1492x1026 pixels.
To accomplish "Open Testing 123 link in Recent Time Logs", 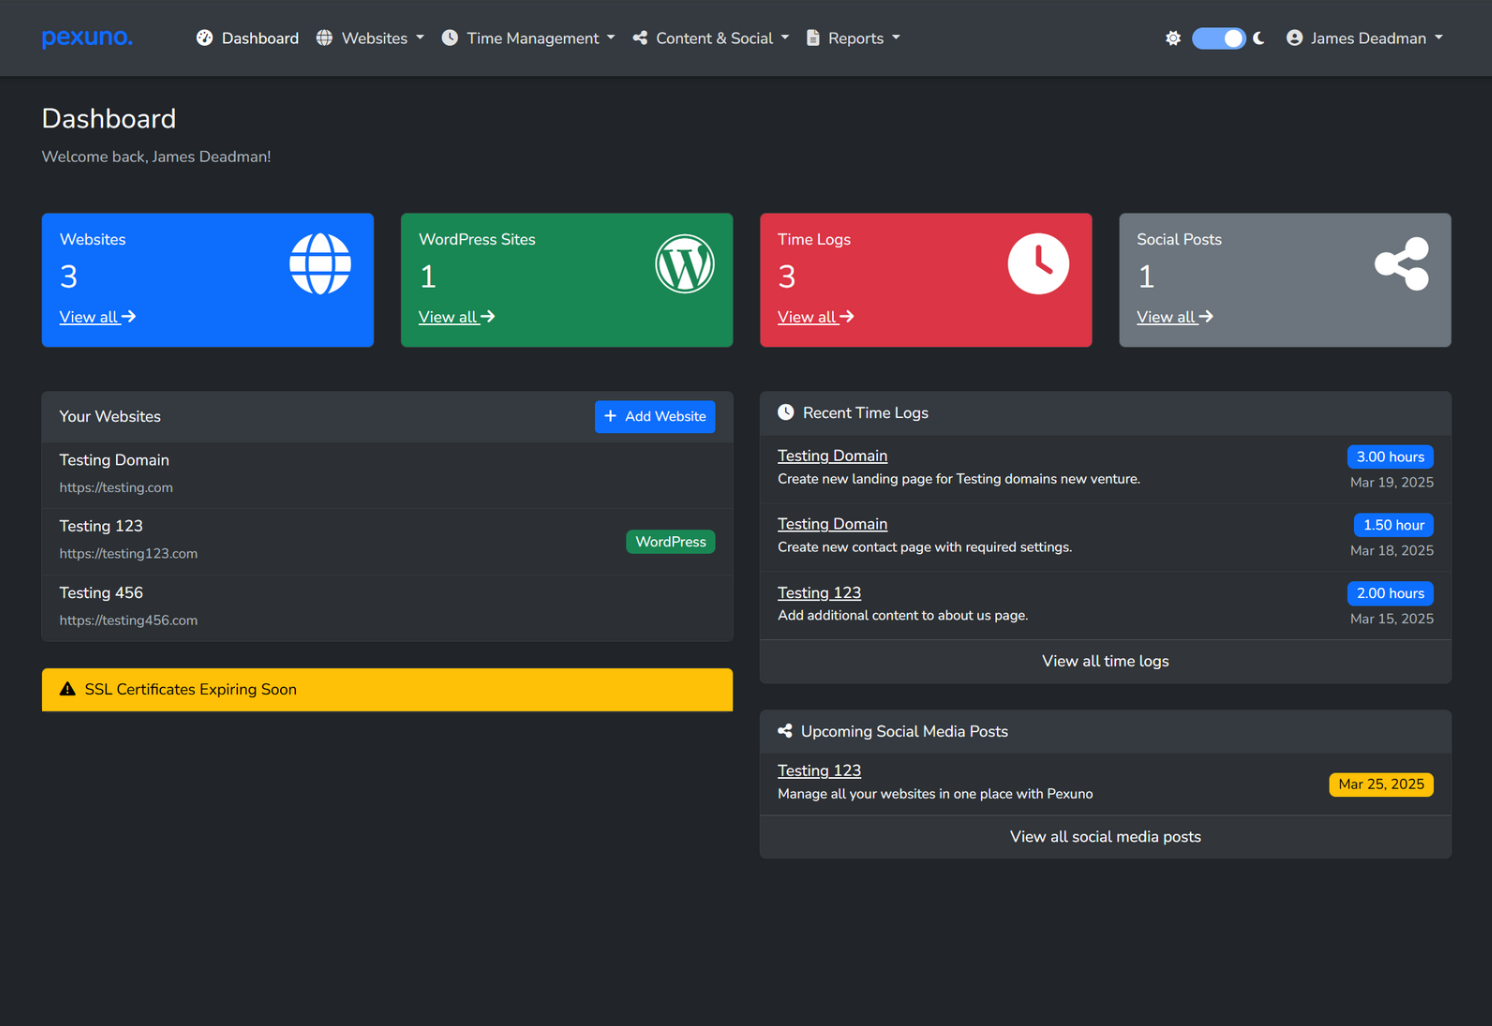I will pos(820,593).
